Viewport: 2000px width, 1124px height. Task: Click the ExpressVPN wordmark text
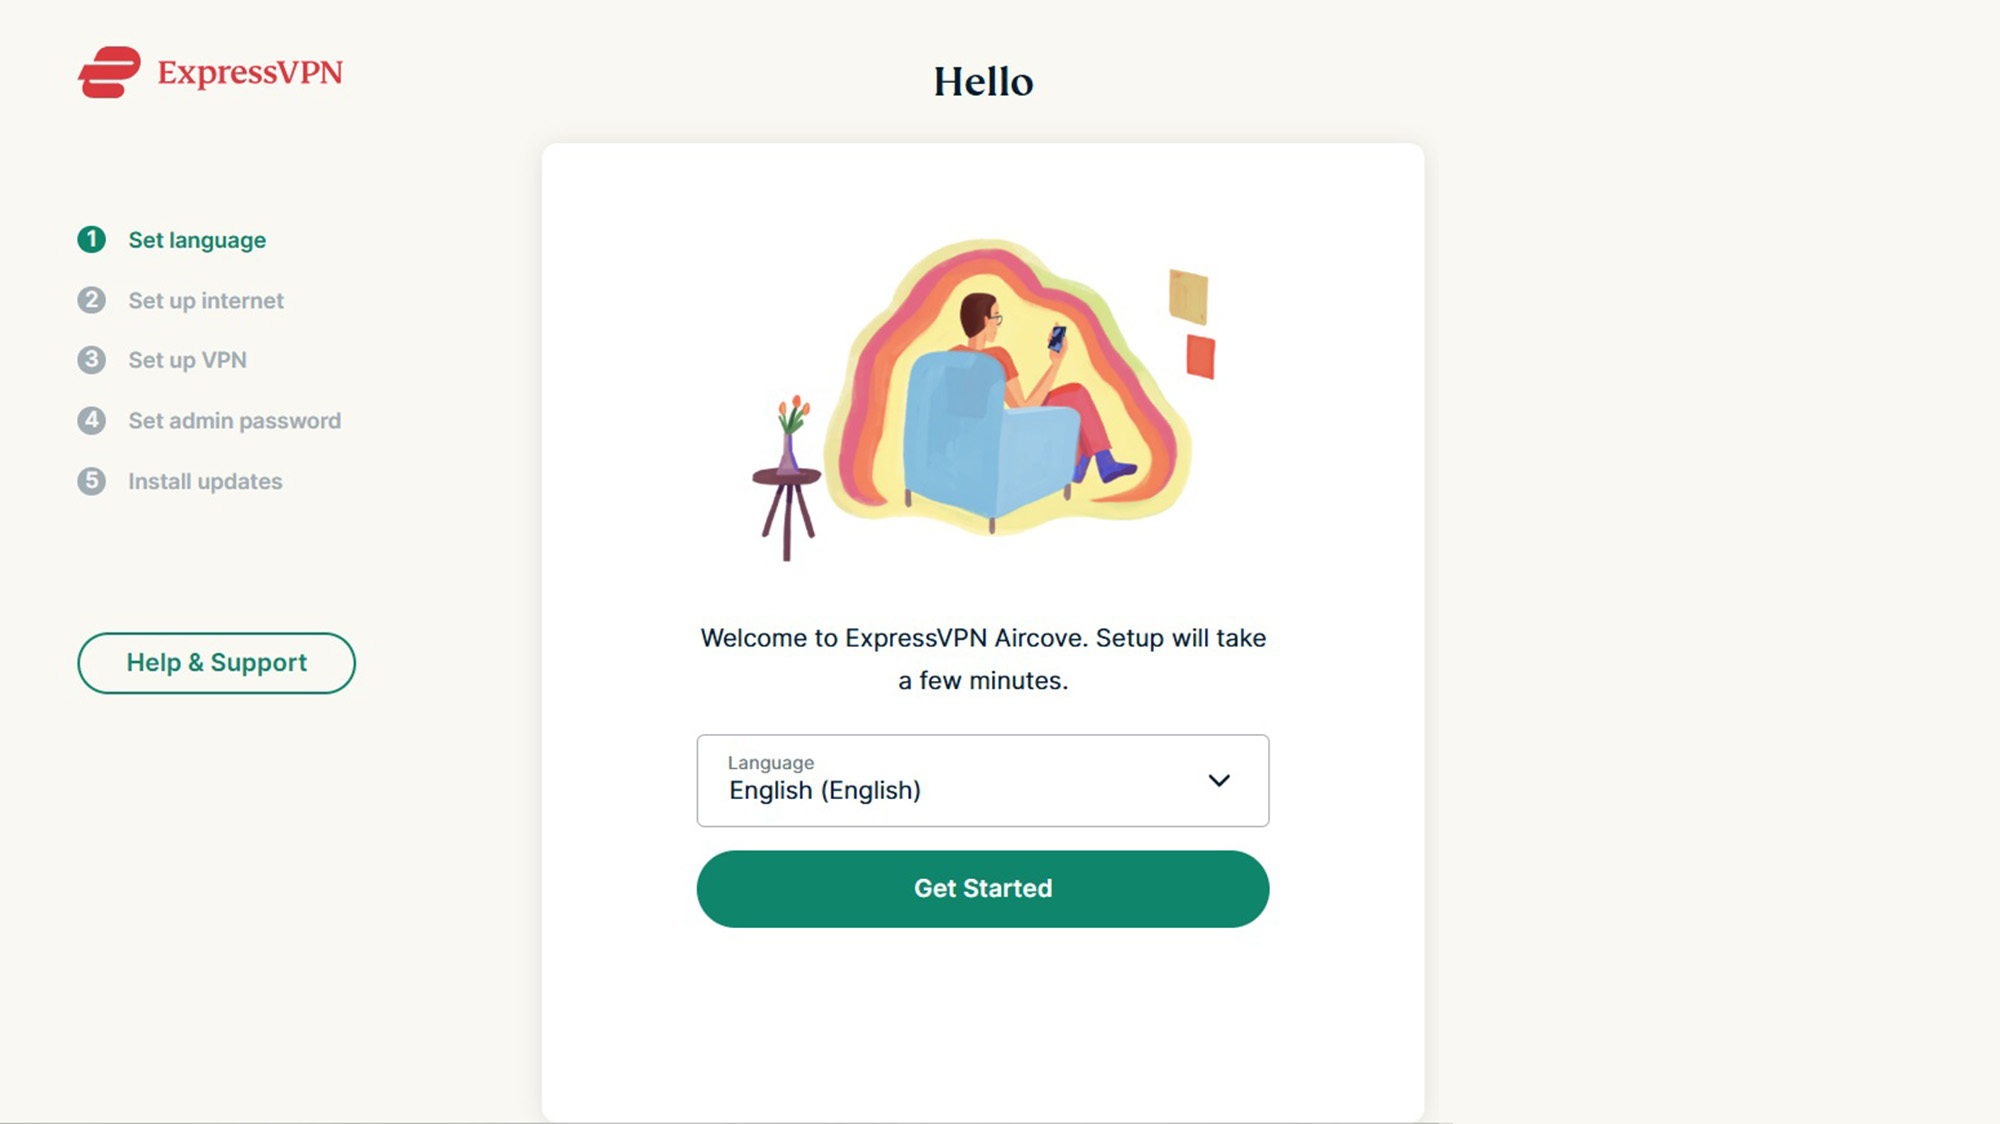pos(250,72)
